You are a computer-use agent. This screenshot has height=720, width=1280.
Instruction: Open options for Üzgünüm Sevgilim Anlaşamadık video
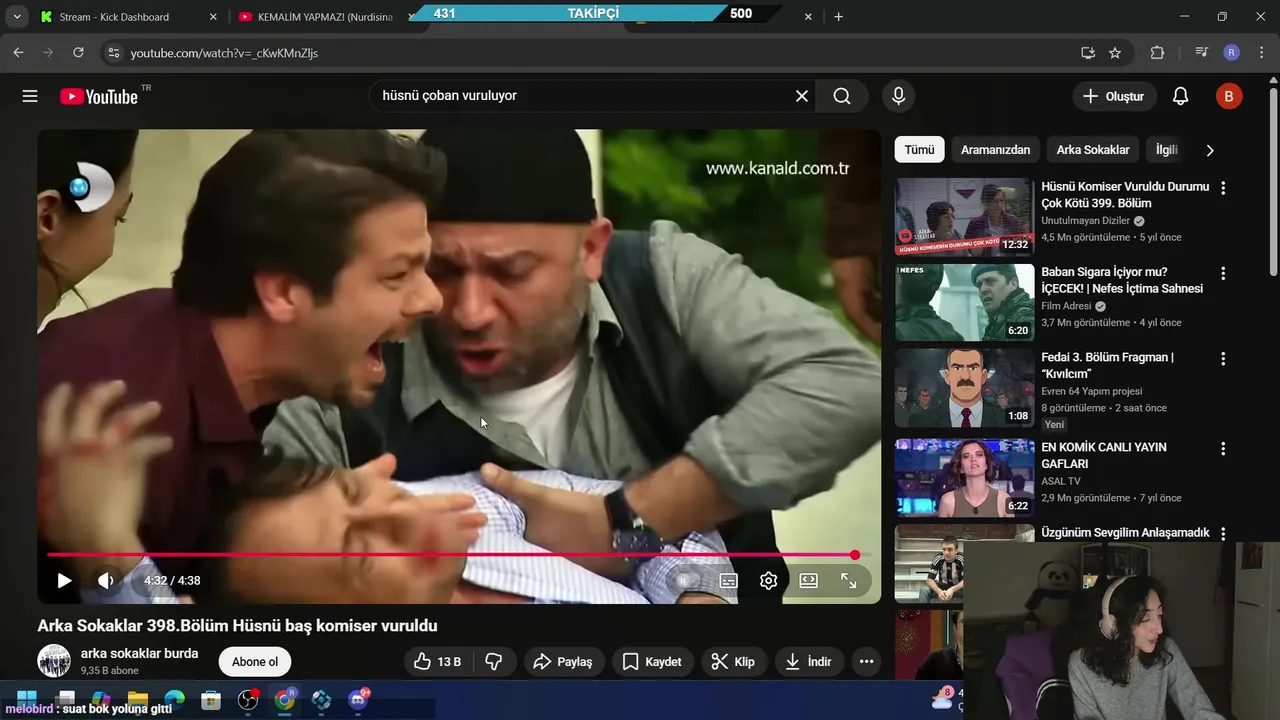click(1223, 534)
